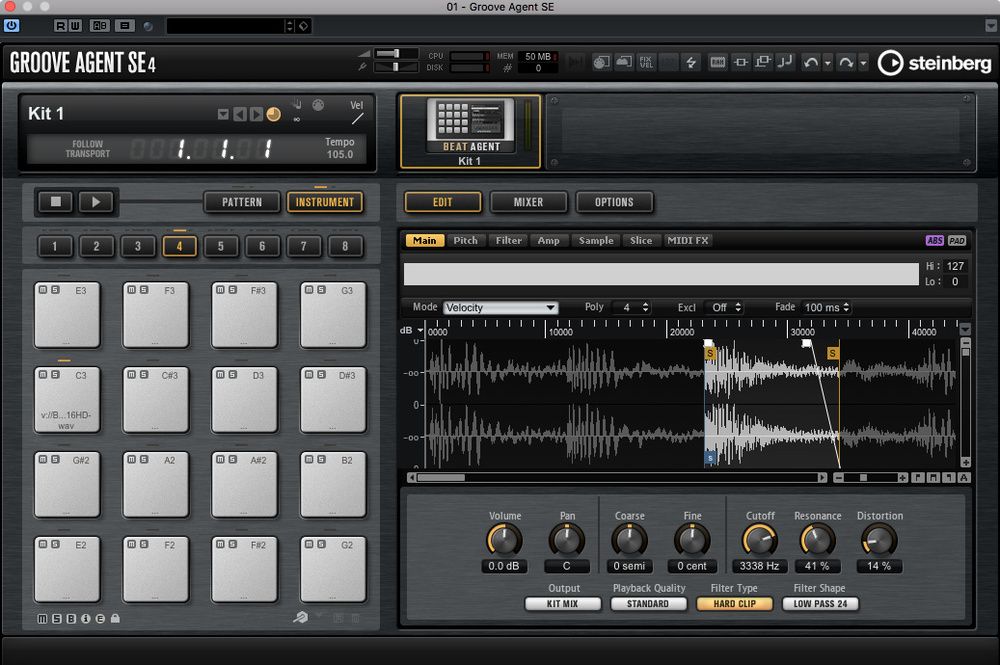
Task: Click the drum pad icon in the toolbar
Action: pos(601,62)
